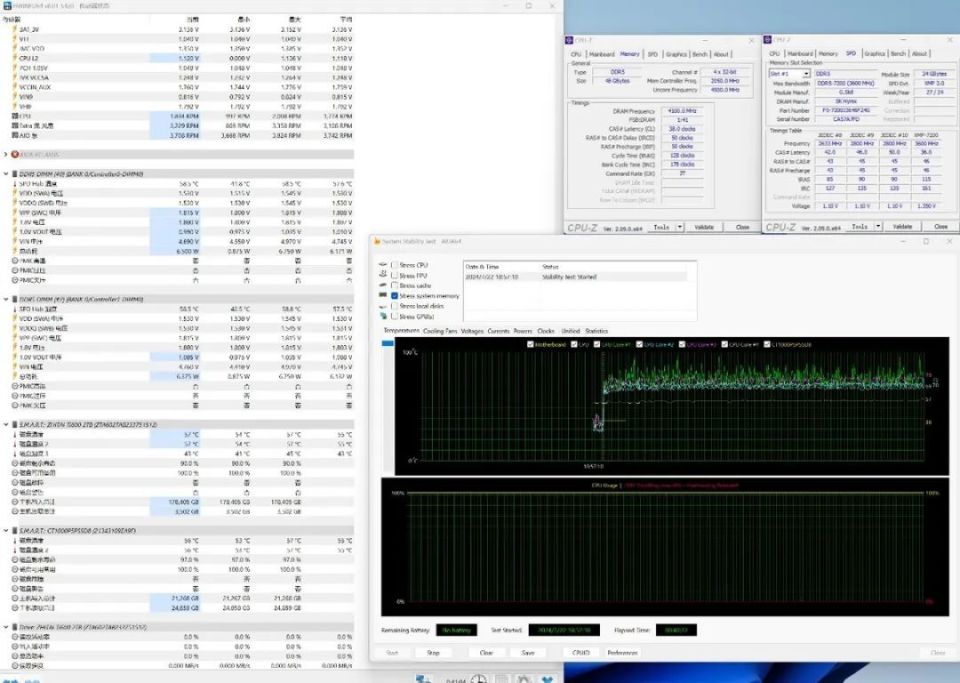Click Validate in the SPD-tab CPU-Z window
The image size is (960, 683).
[902, 226]
